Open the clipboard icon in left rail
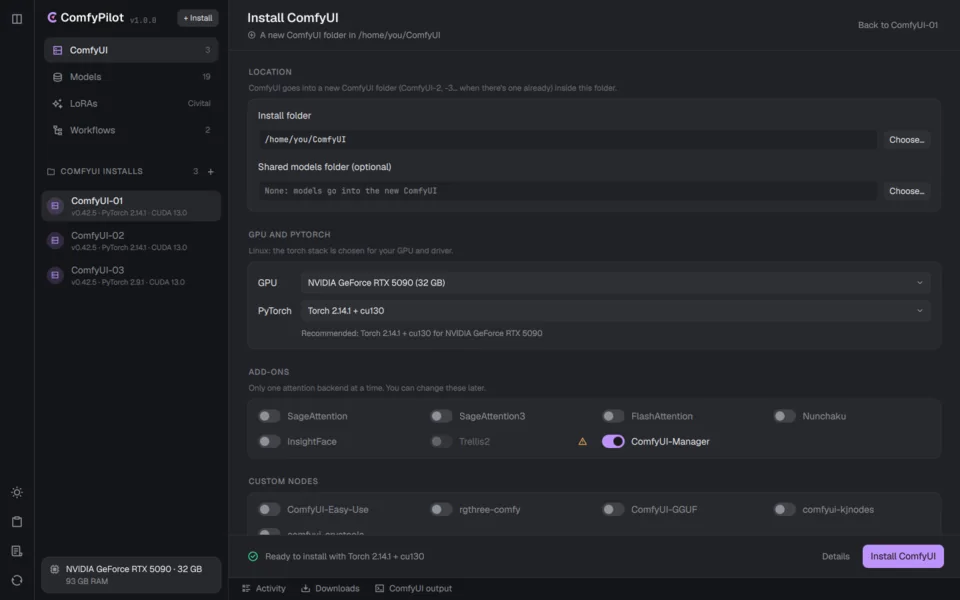The image size is (960, 600). tap(17, 522)
